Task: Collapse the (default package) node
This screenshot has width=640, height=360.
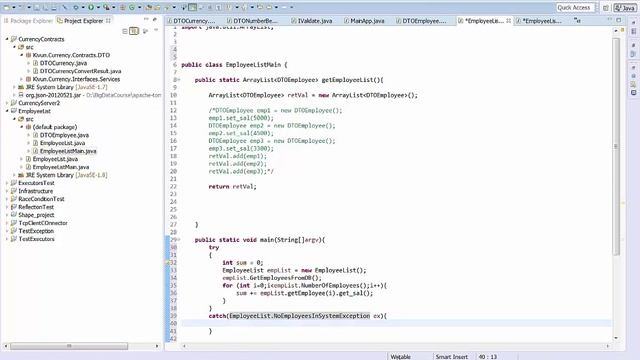Action: pos(22,127)
